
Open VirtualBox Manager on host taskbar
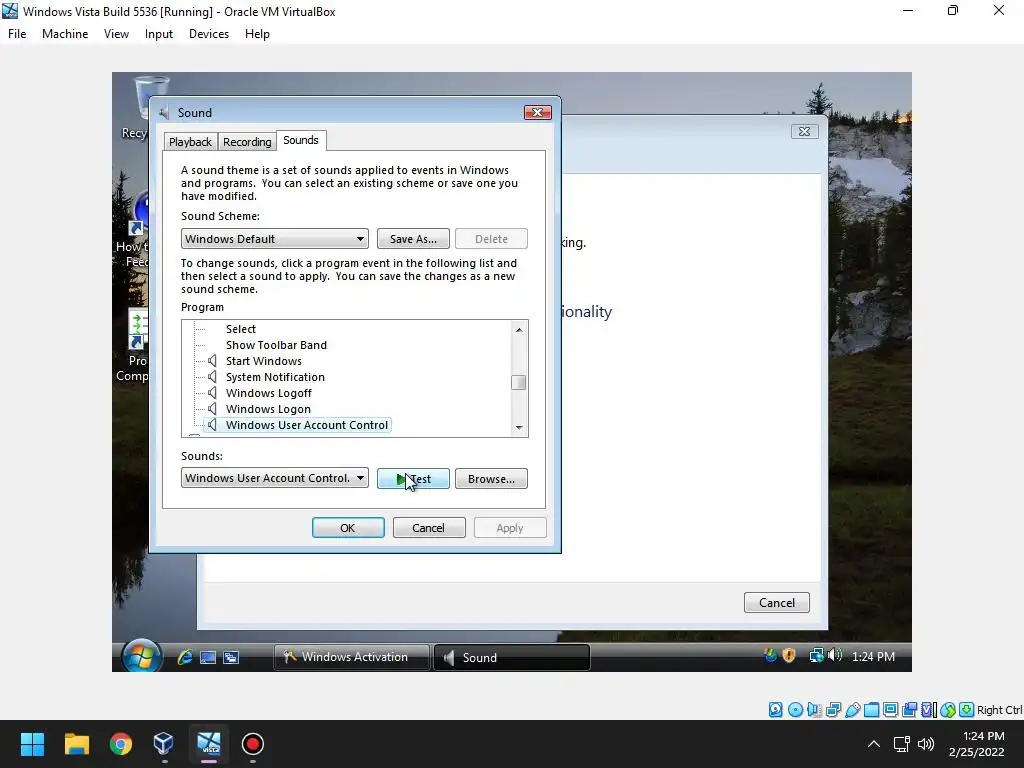click(164, 744)
